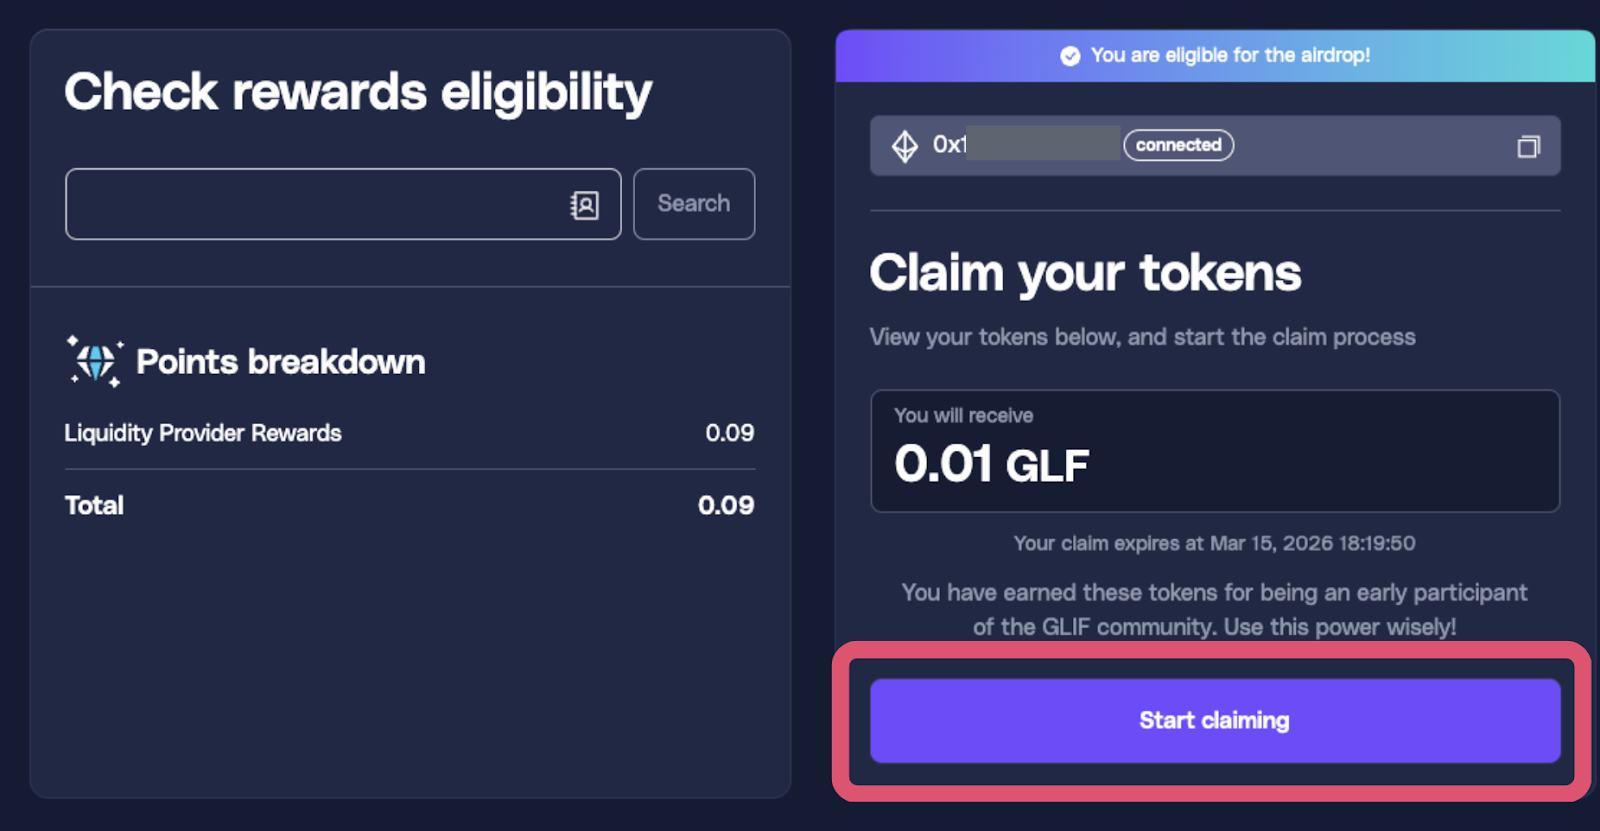Select the address book icon in search field
Viewport: 1600px width, 831px height.
pos(583,204)
